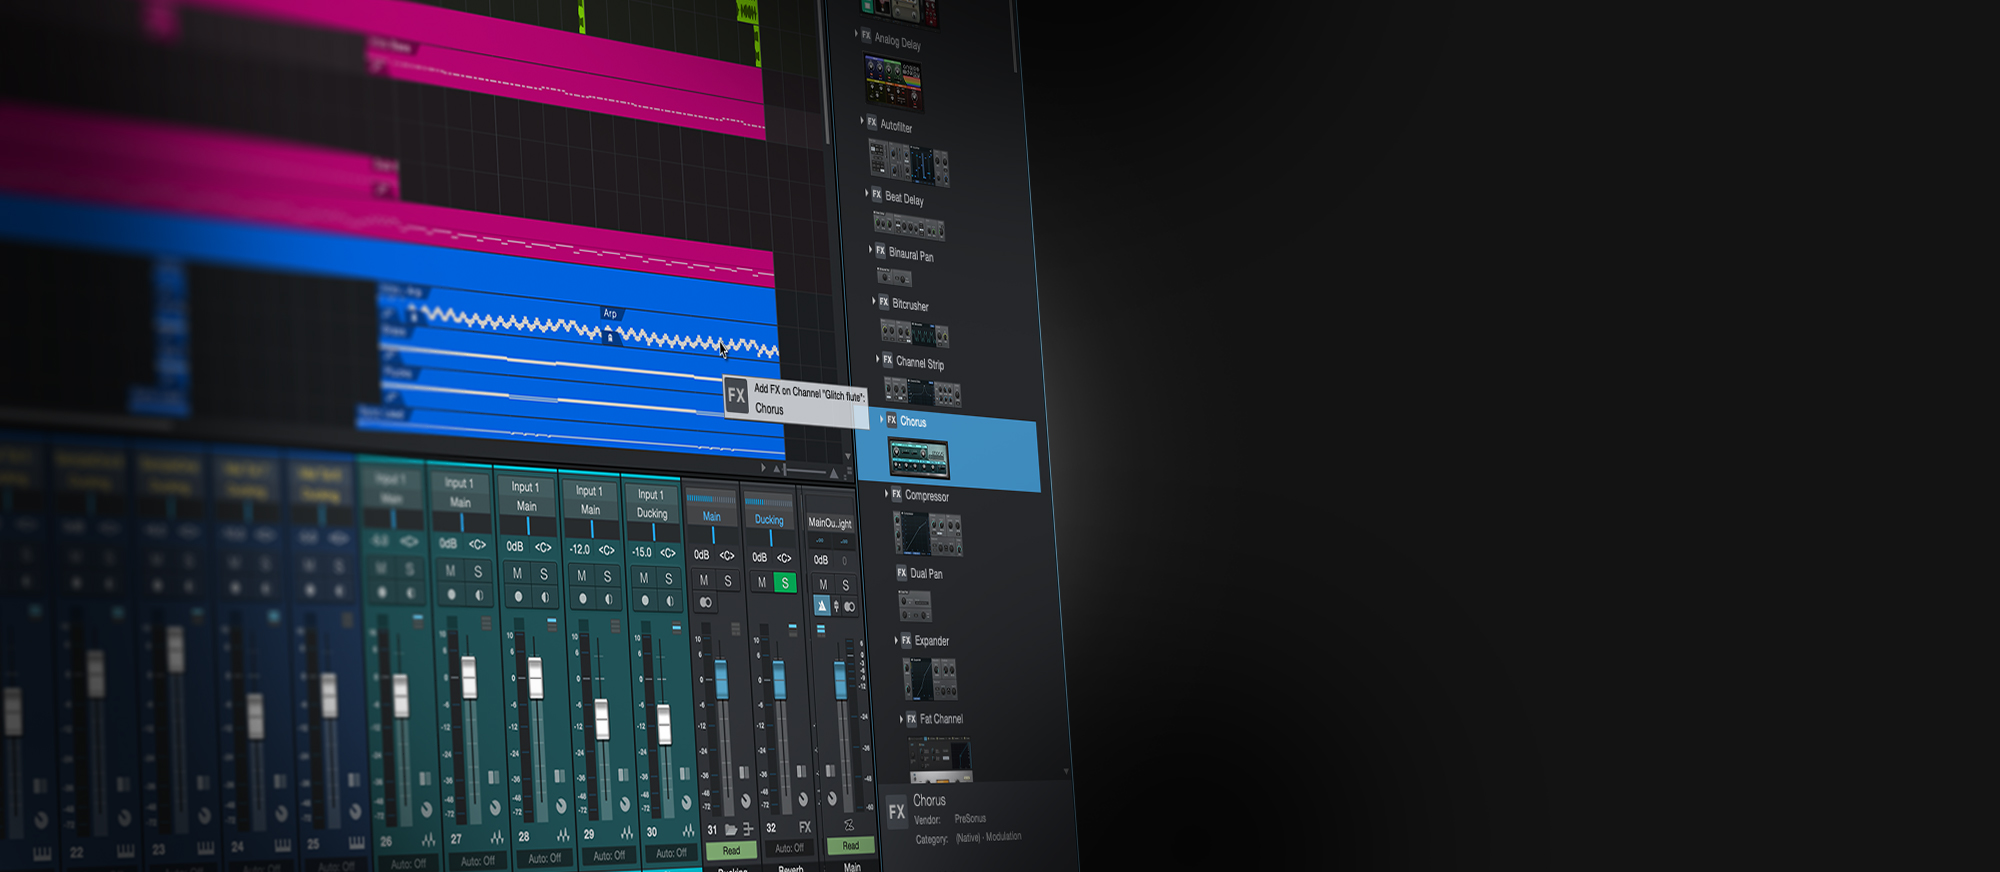Open the Main output selector on channel 31
The width and height of the screenshot is (2000, 872).
click(712, 517)
